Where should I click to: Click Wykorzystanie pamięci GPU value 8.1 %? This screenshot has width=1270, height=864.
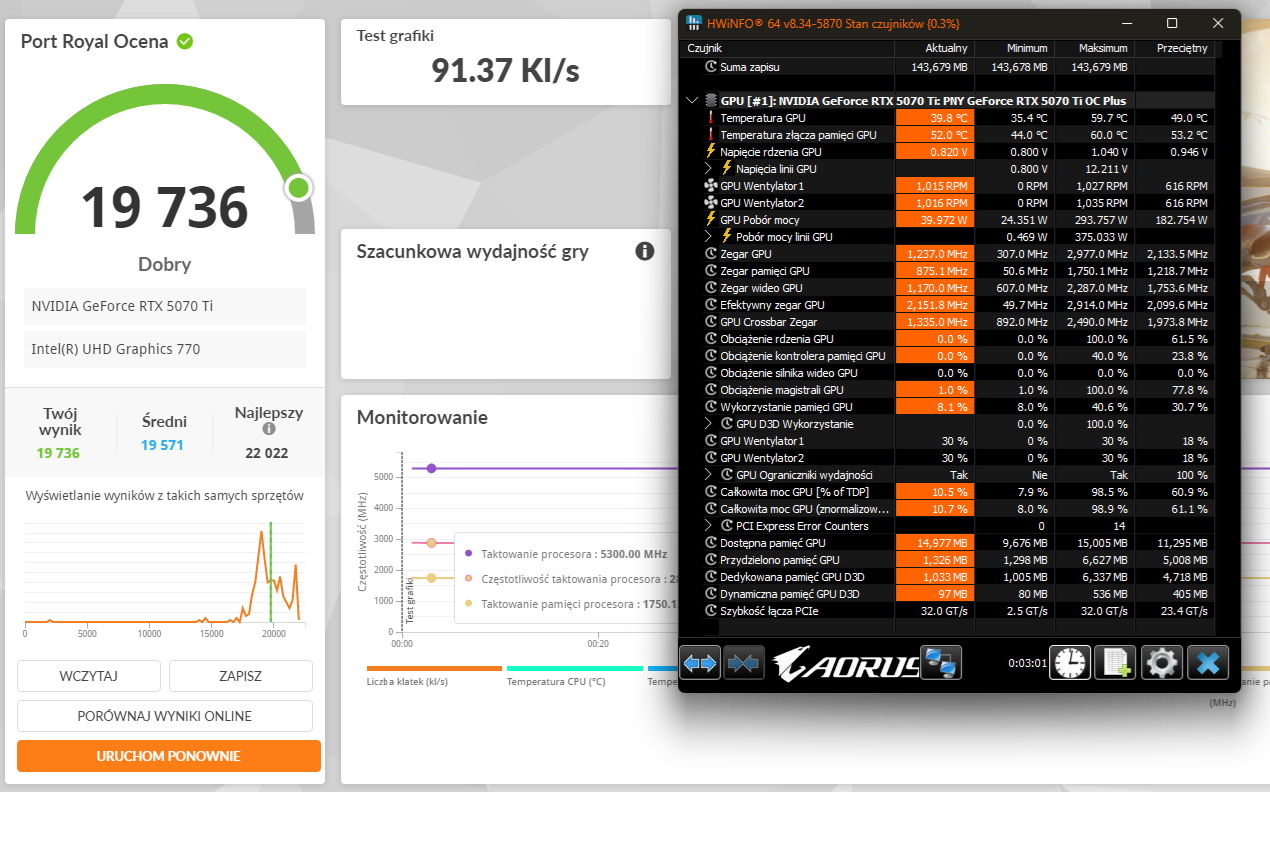pyautogui.click(x=934, y=407)
